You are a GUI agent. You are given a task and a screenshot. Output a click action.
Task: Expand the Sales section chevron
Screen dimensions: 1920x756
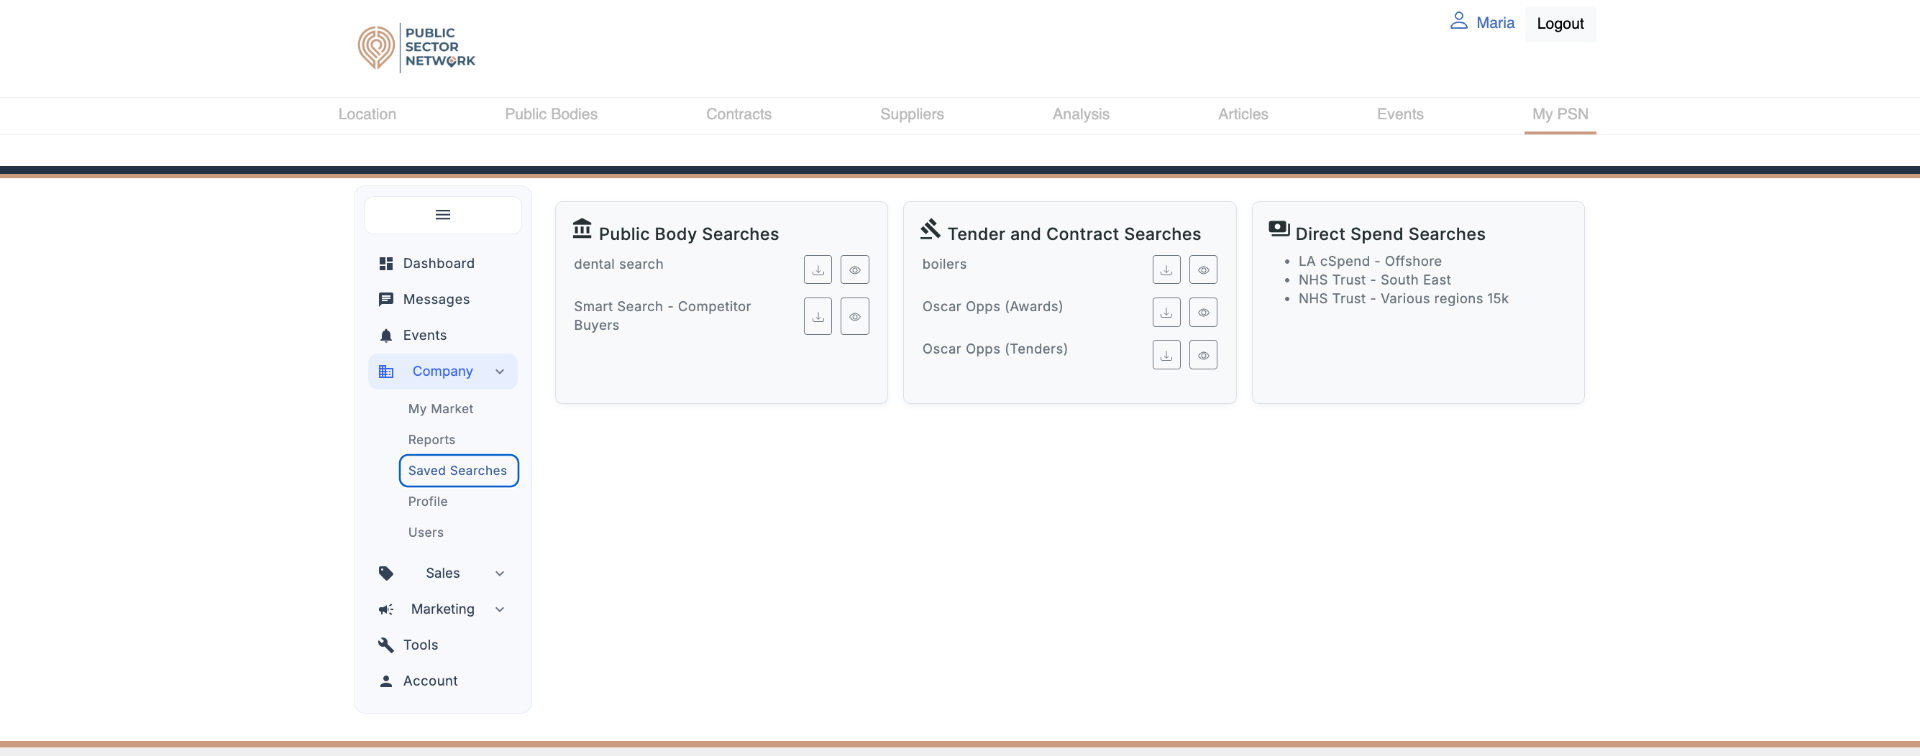coord(500,574)
